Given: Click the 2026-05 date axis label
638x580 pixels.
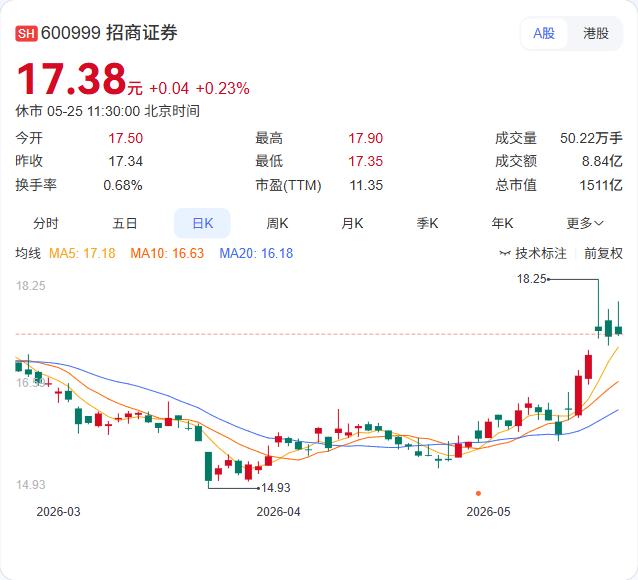Looking at the screenshot, I should coord(488,512).
